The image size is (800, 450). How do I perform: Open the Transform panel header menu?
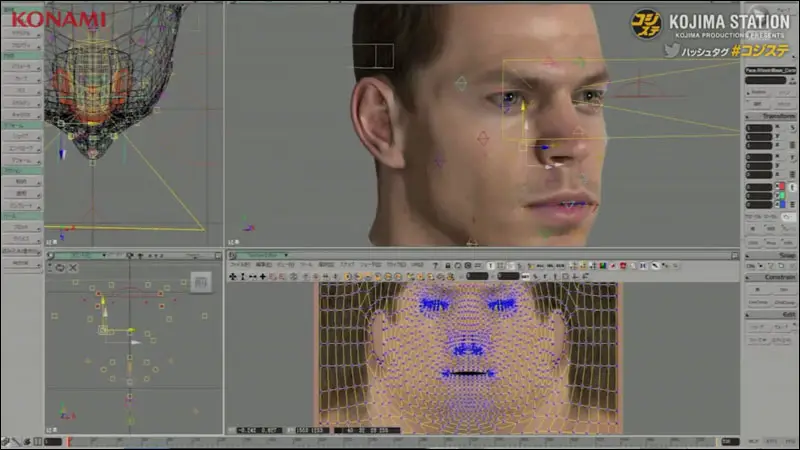769,113
